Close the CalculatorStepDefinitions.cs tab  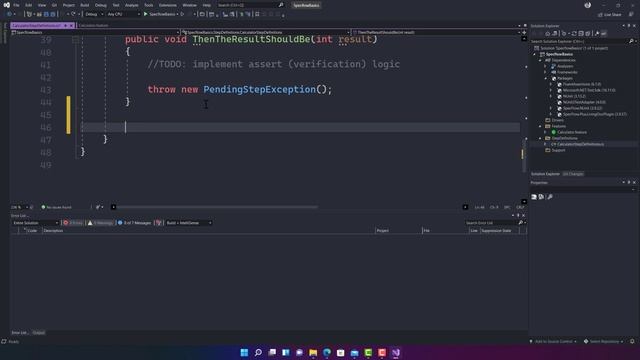click(71, 25)
